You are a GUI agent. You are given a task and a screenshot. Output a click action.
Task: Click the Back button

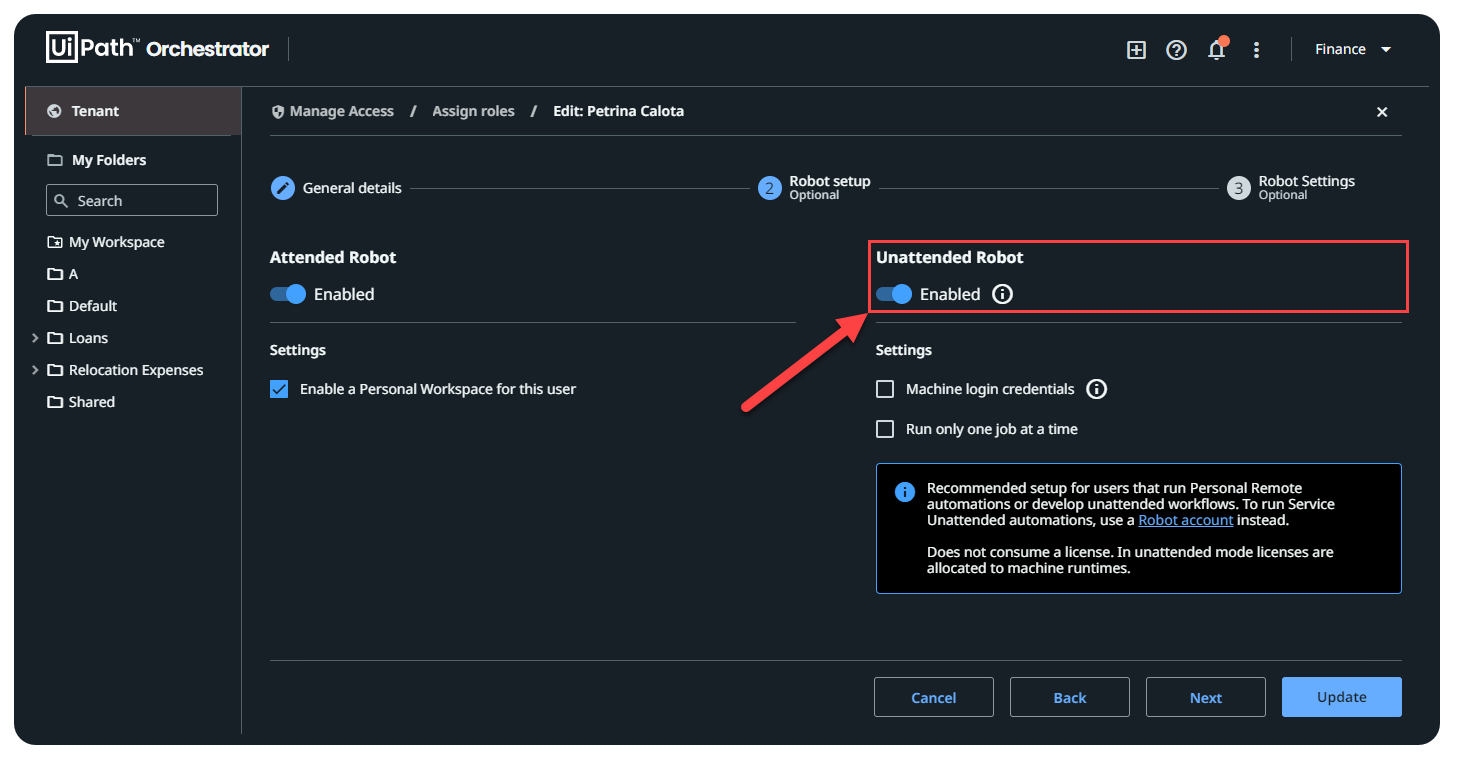[x=1070, y=697]
